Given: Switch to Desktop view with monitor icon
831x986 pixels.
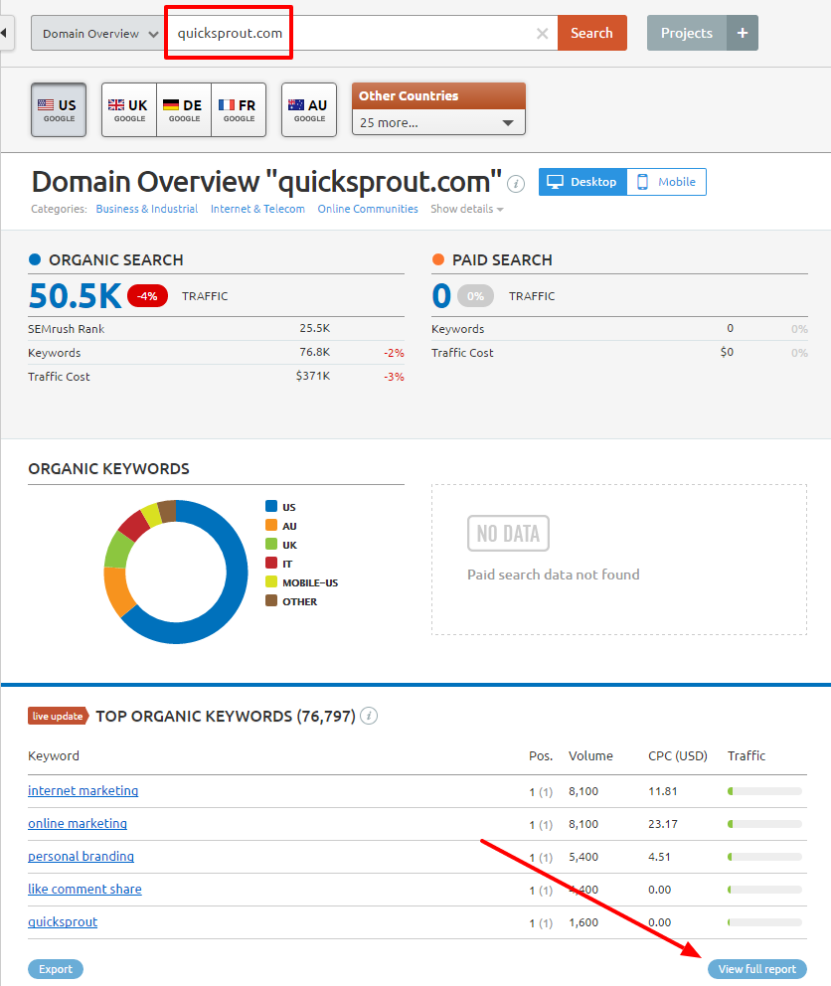Looking at the screenshot, I should 582,182.
